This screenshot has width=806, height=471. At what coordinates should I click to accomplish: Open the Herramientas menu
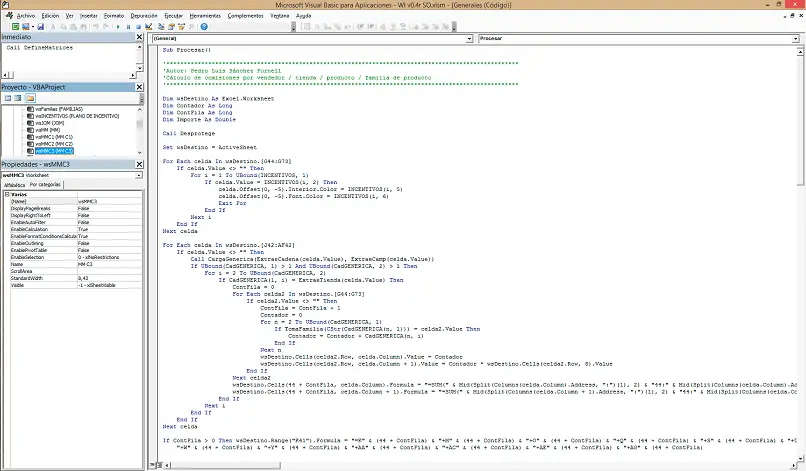[x=206, y=16]
